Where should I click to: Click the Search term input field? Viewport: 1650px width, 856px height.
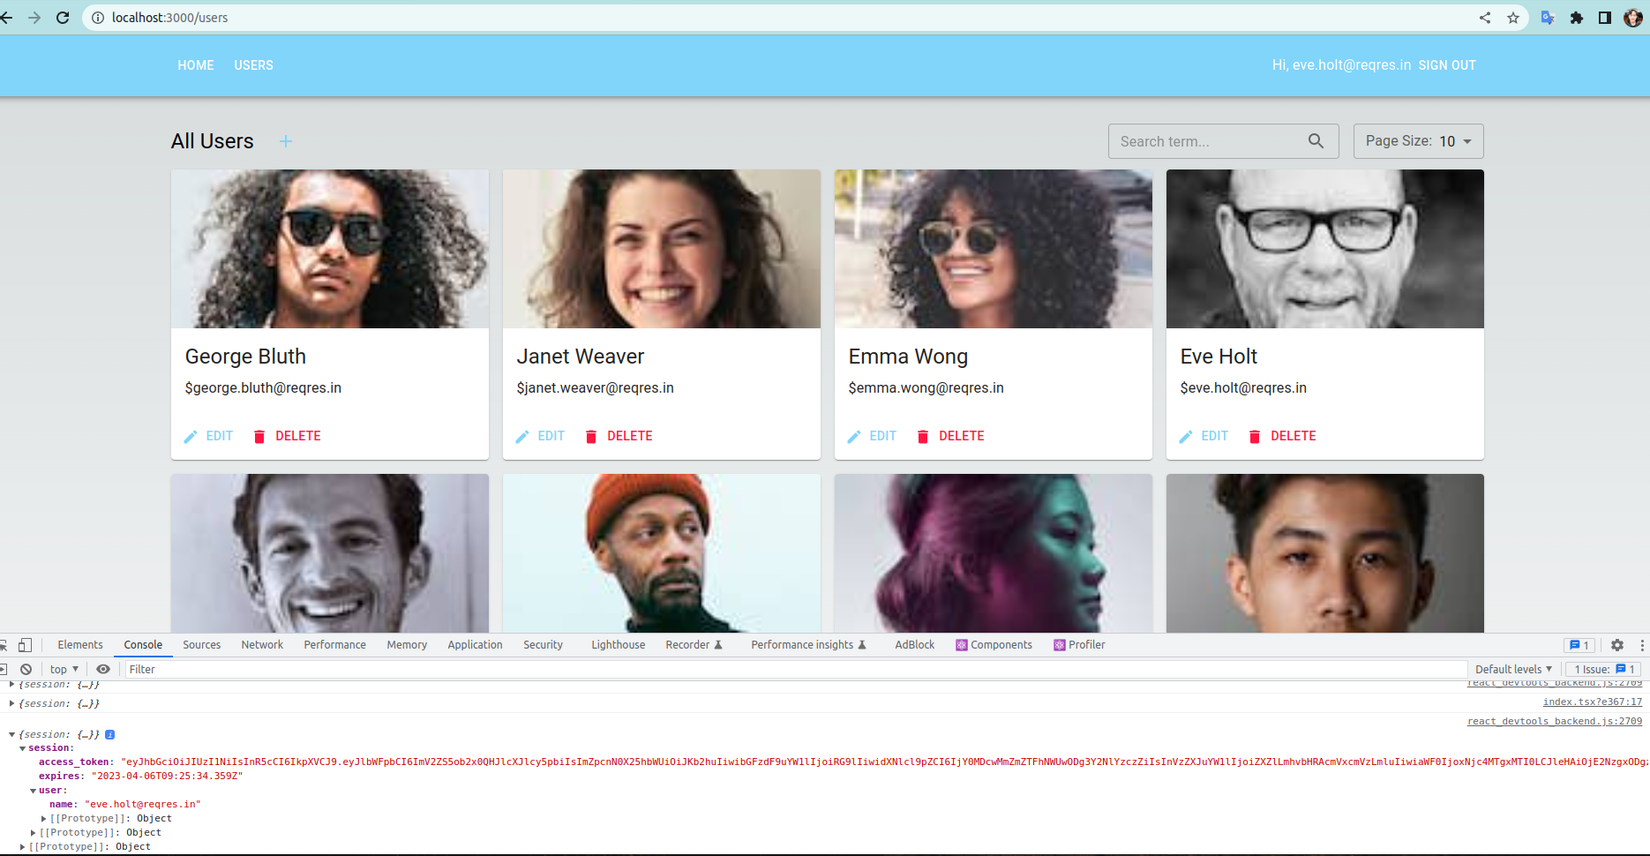coord(1223,141)
